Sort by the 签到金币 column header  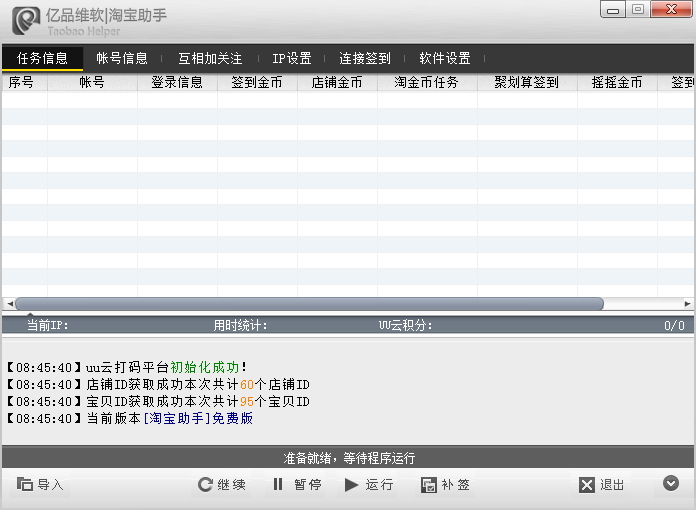[257, 83]
